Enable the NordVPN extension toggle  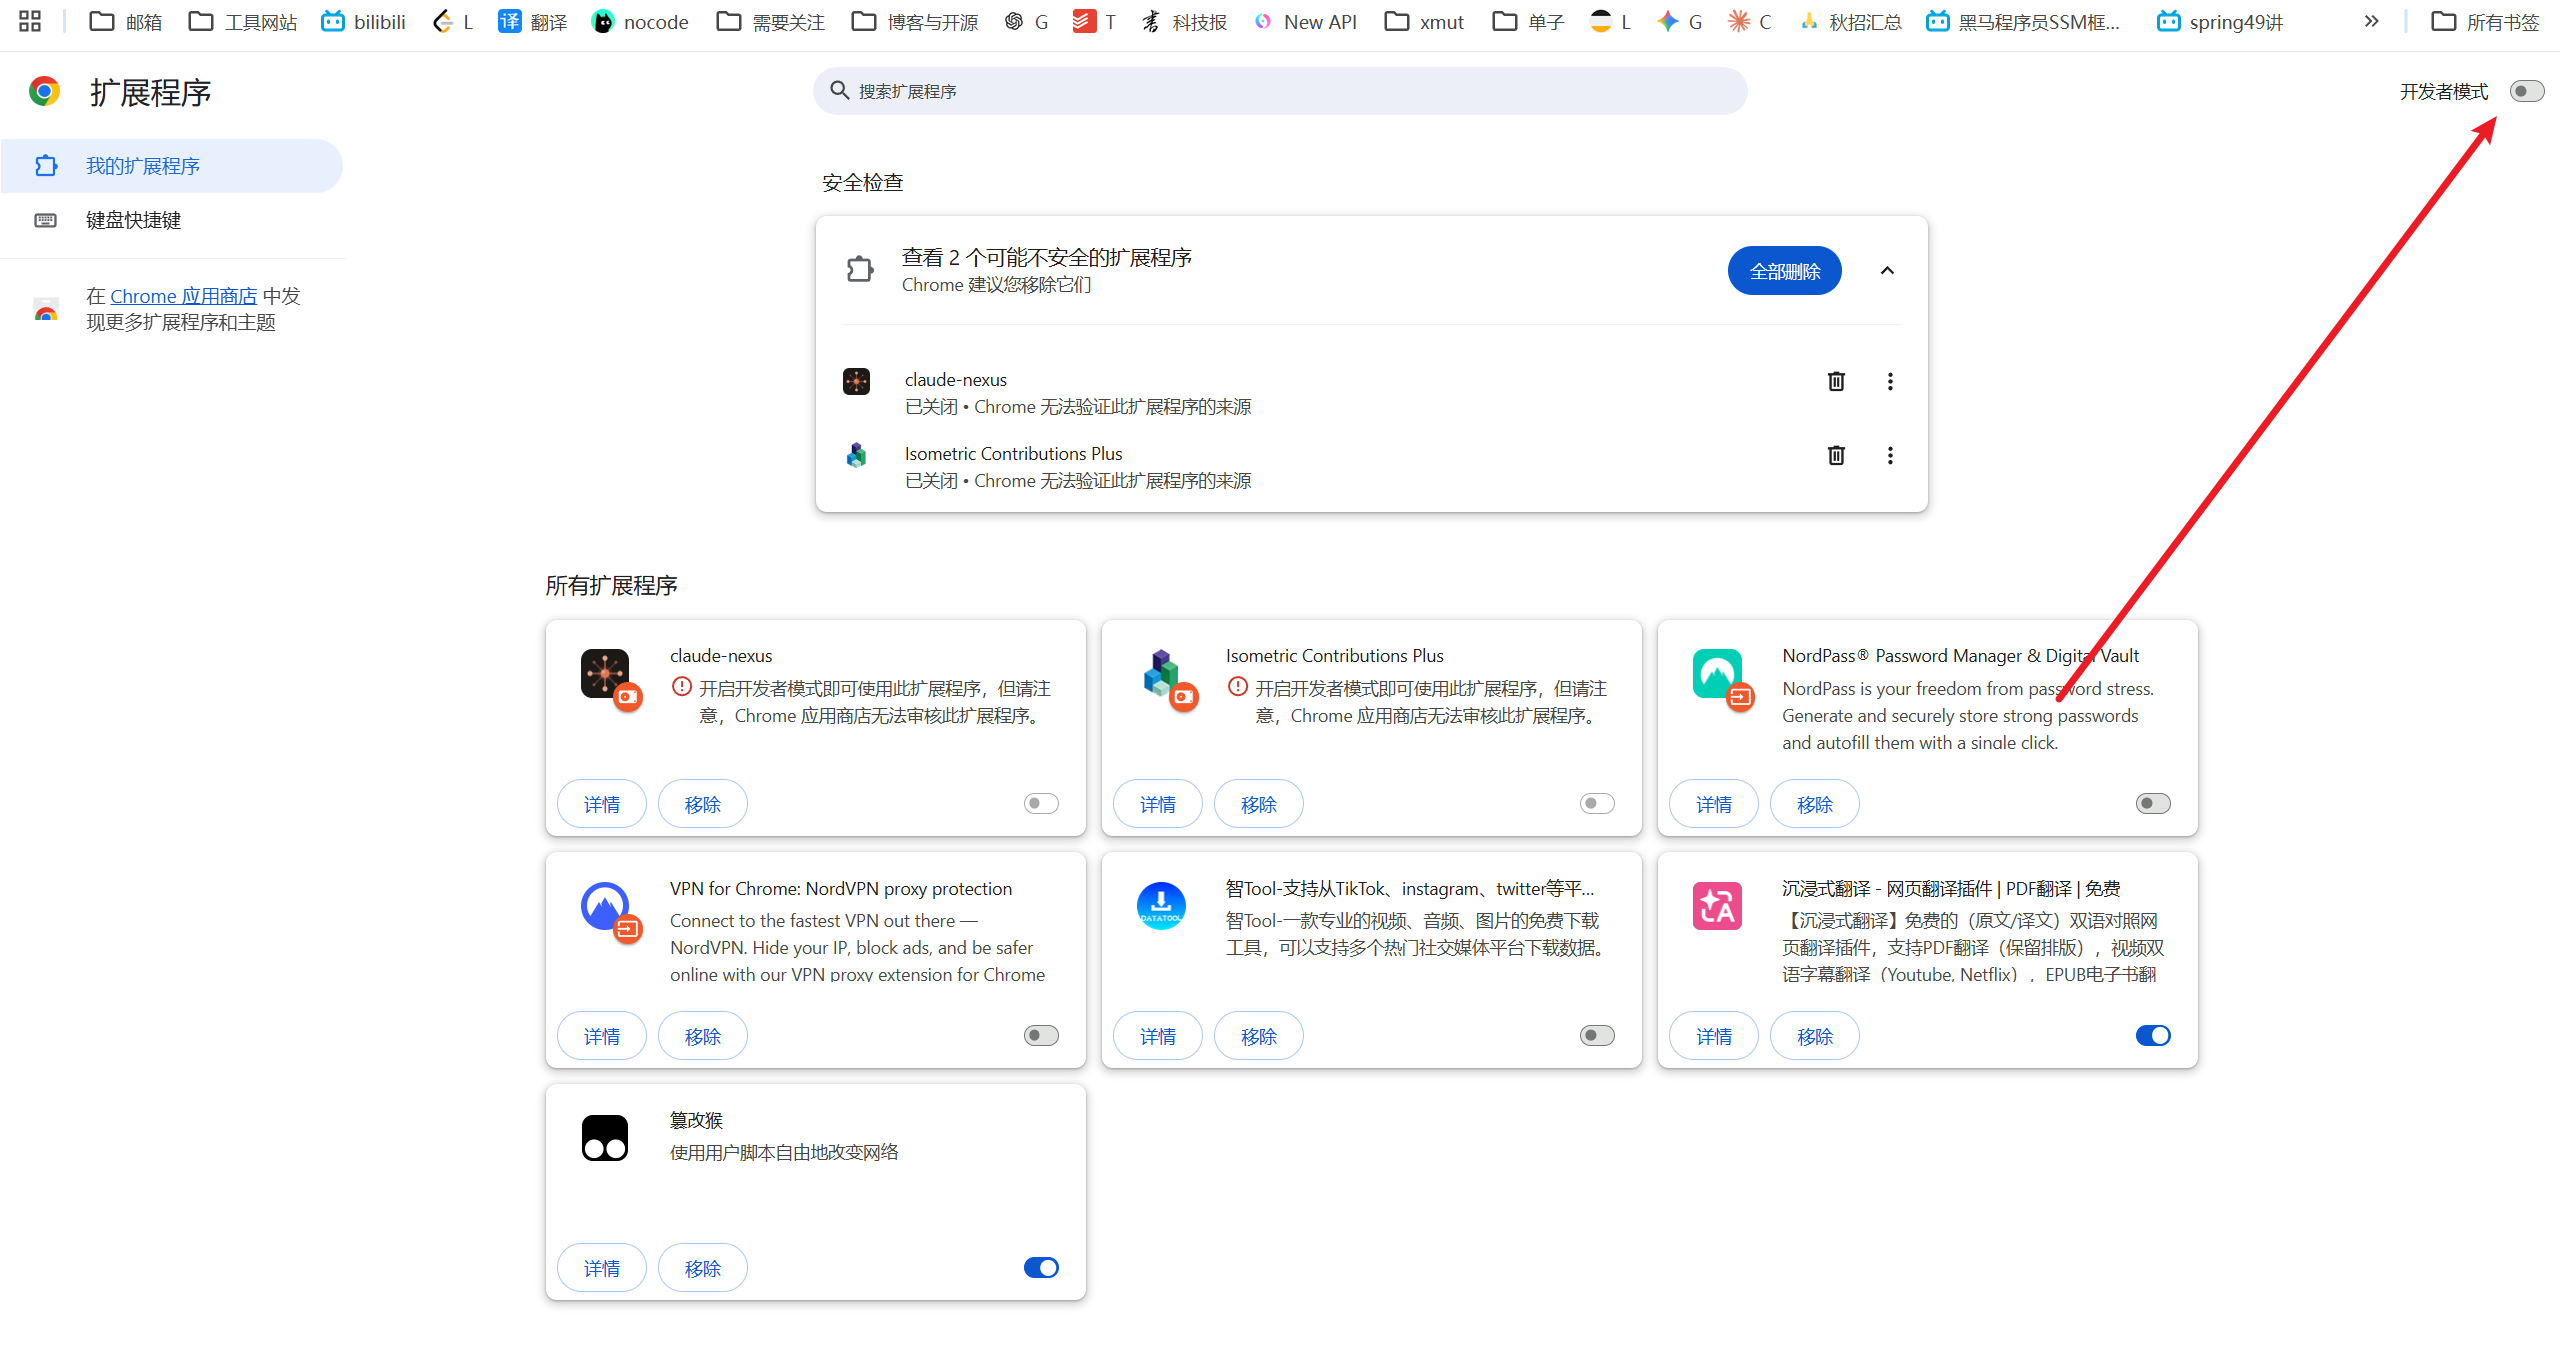[1041, 1035]
